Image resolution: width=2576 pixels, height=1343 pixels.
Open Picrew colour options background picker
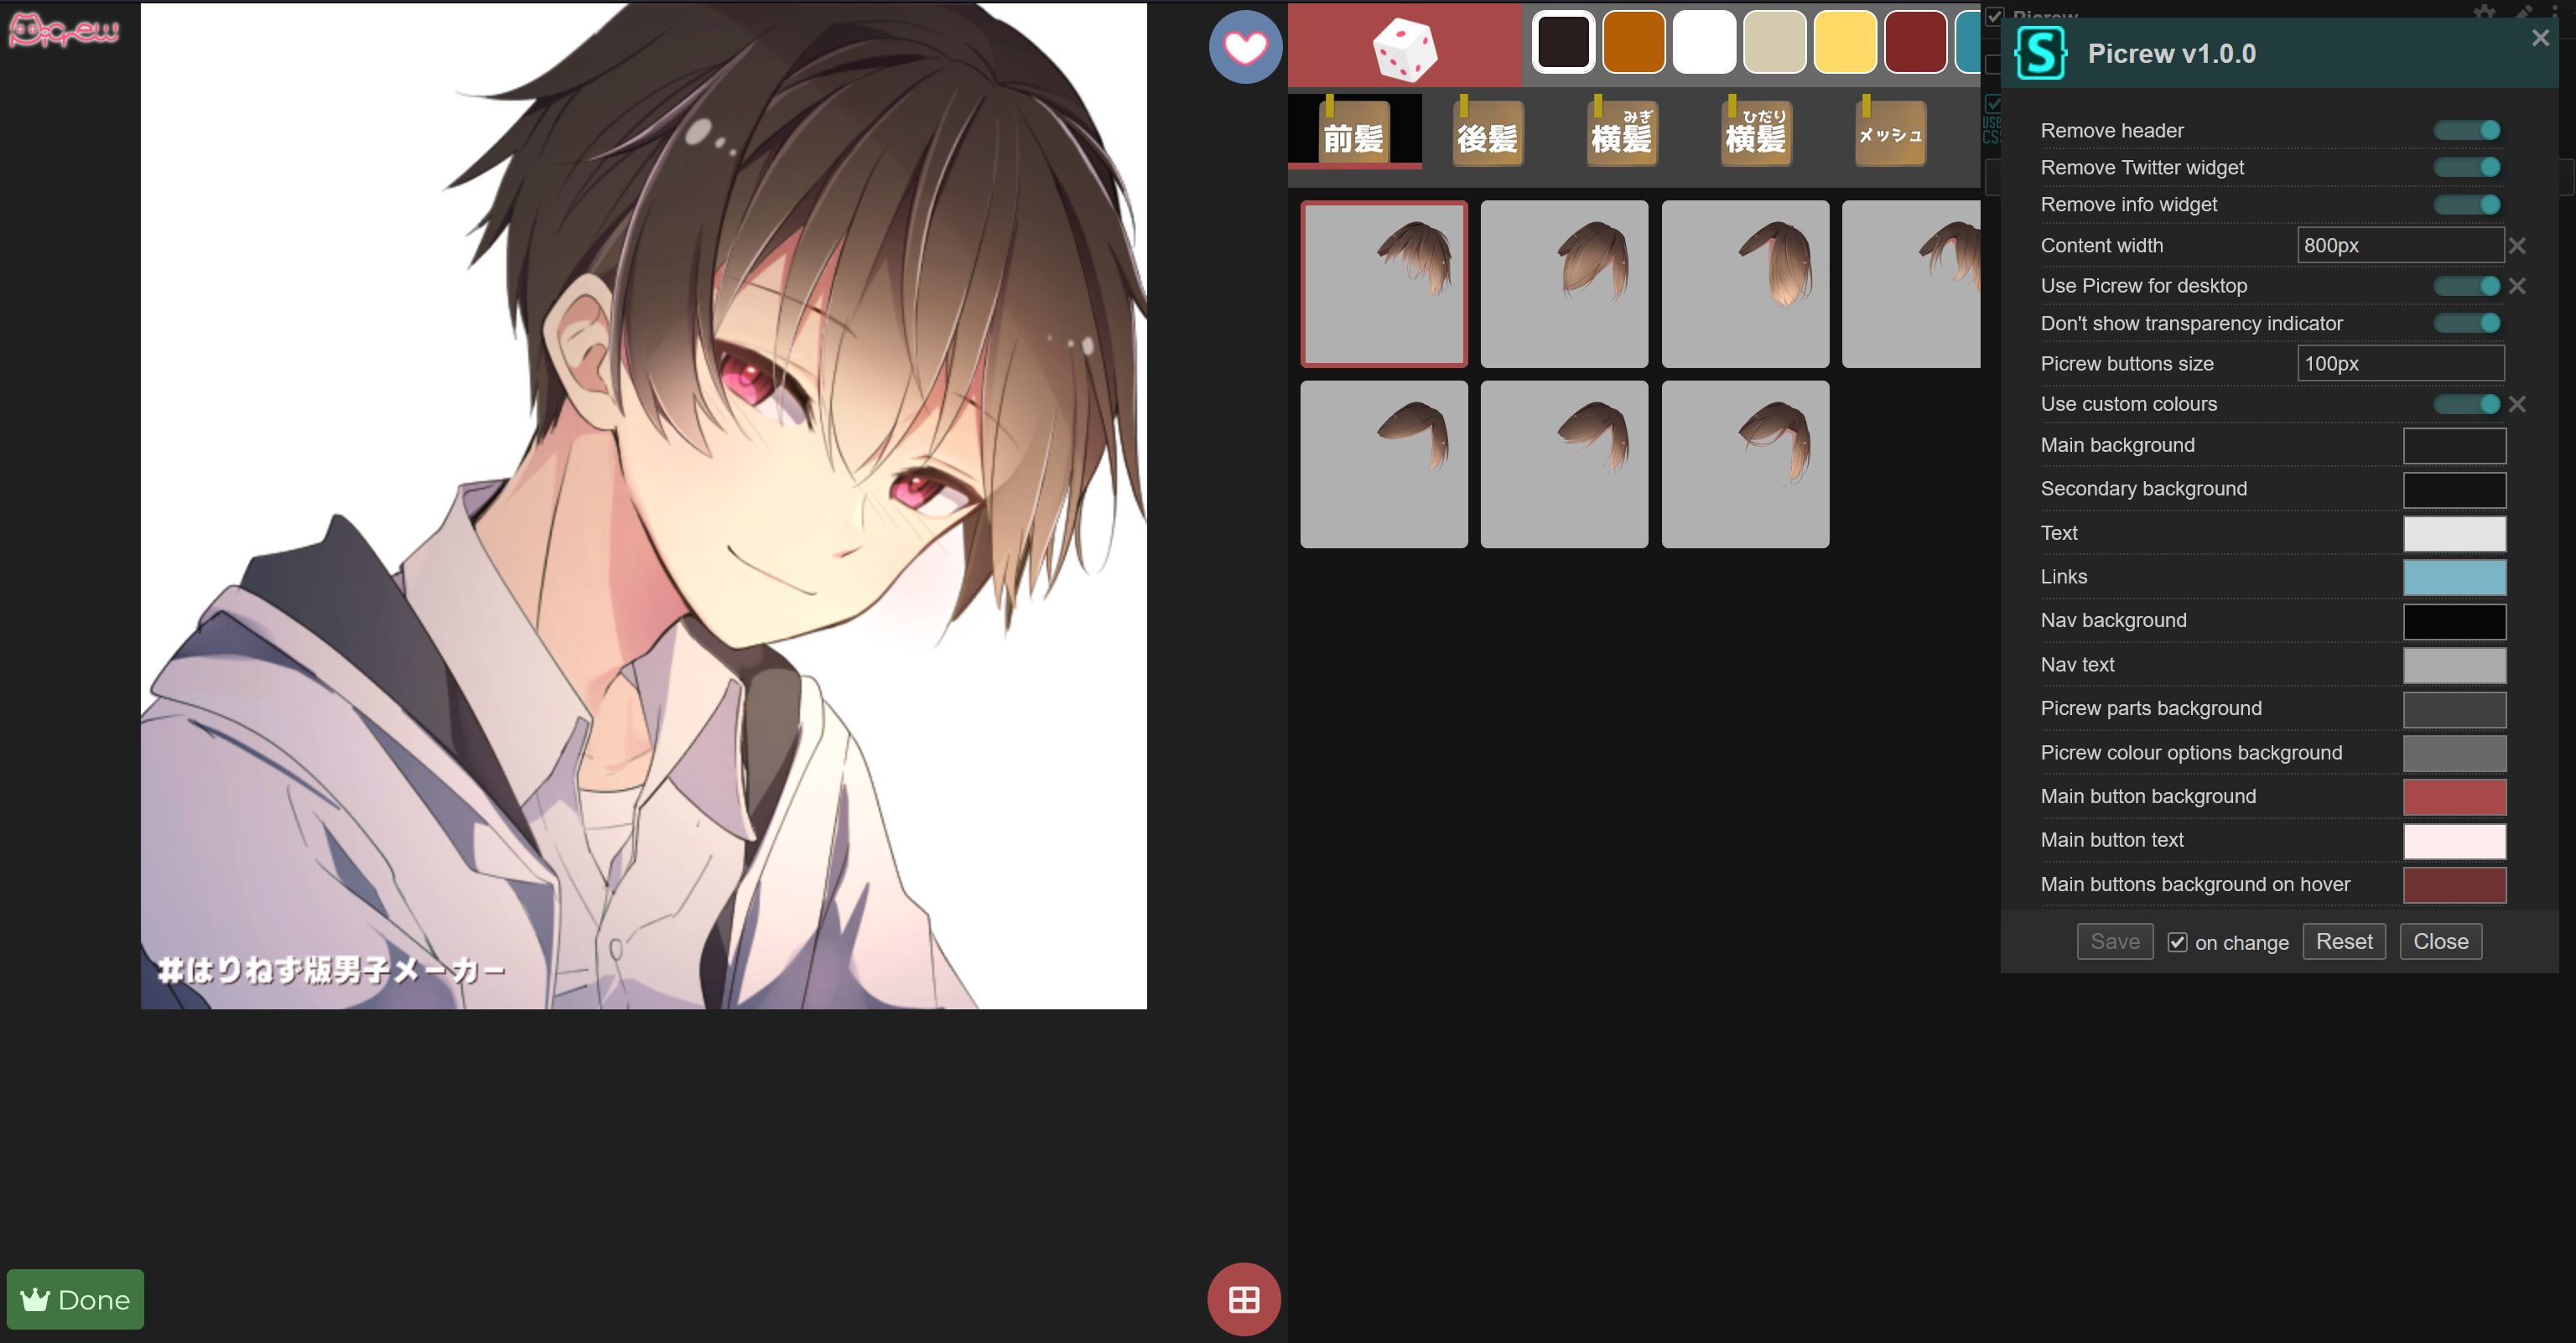pyautogui.click(x=2455, y=754)
